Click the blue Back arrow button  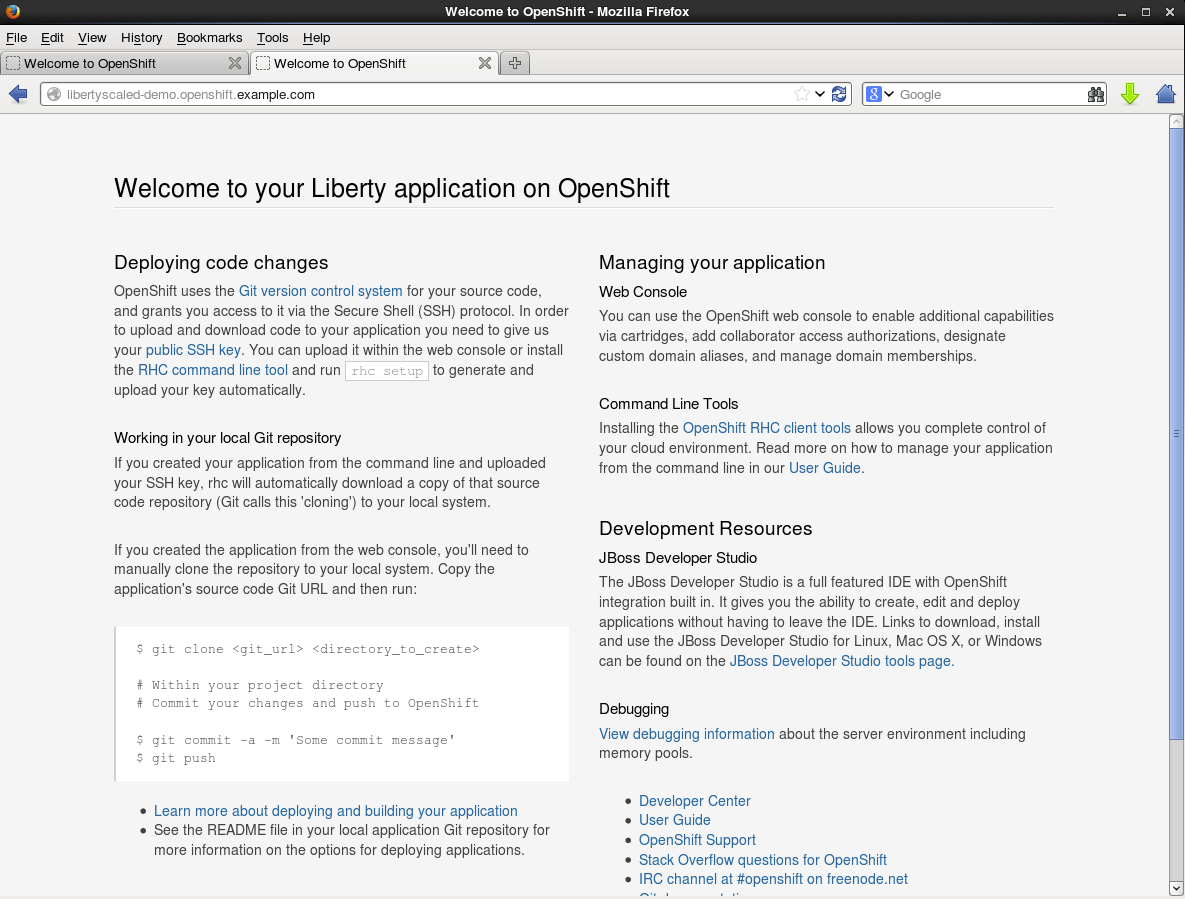[18, 94]
